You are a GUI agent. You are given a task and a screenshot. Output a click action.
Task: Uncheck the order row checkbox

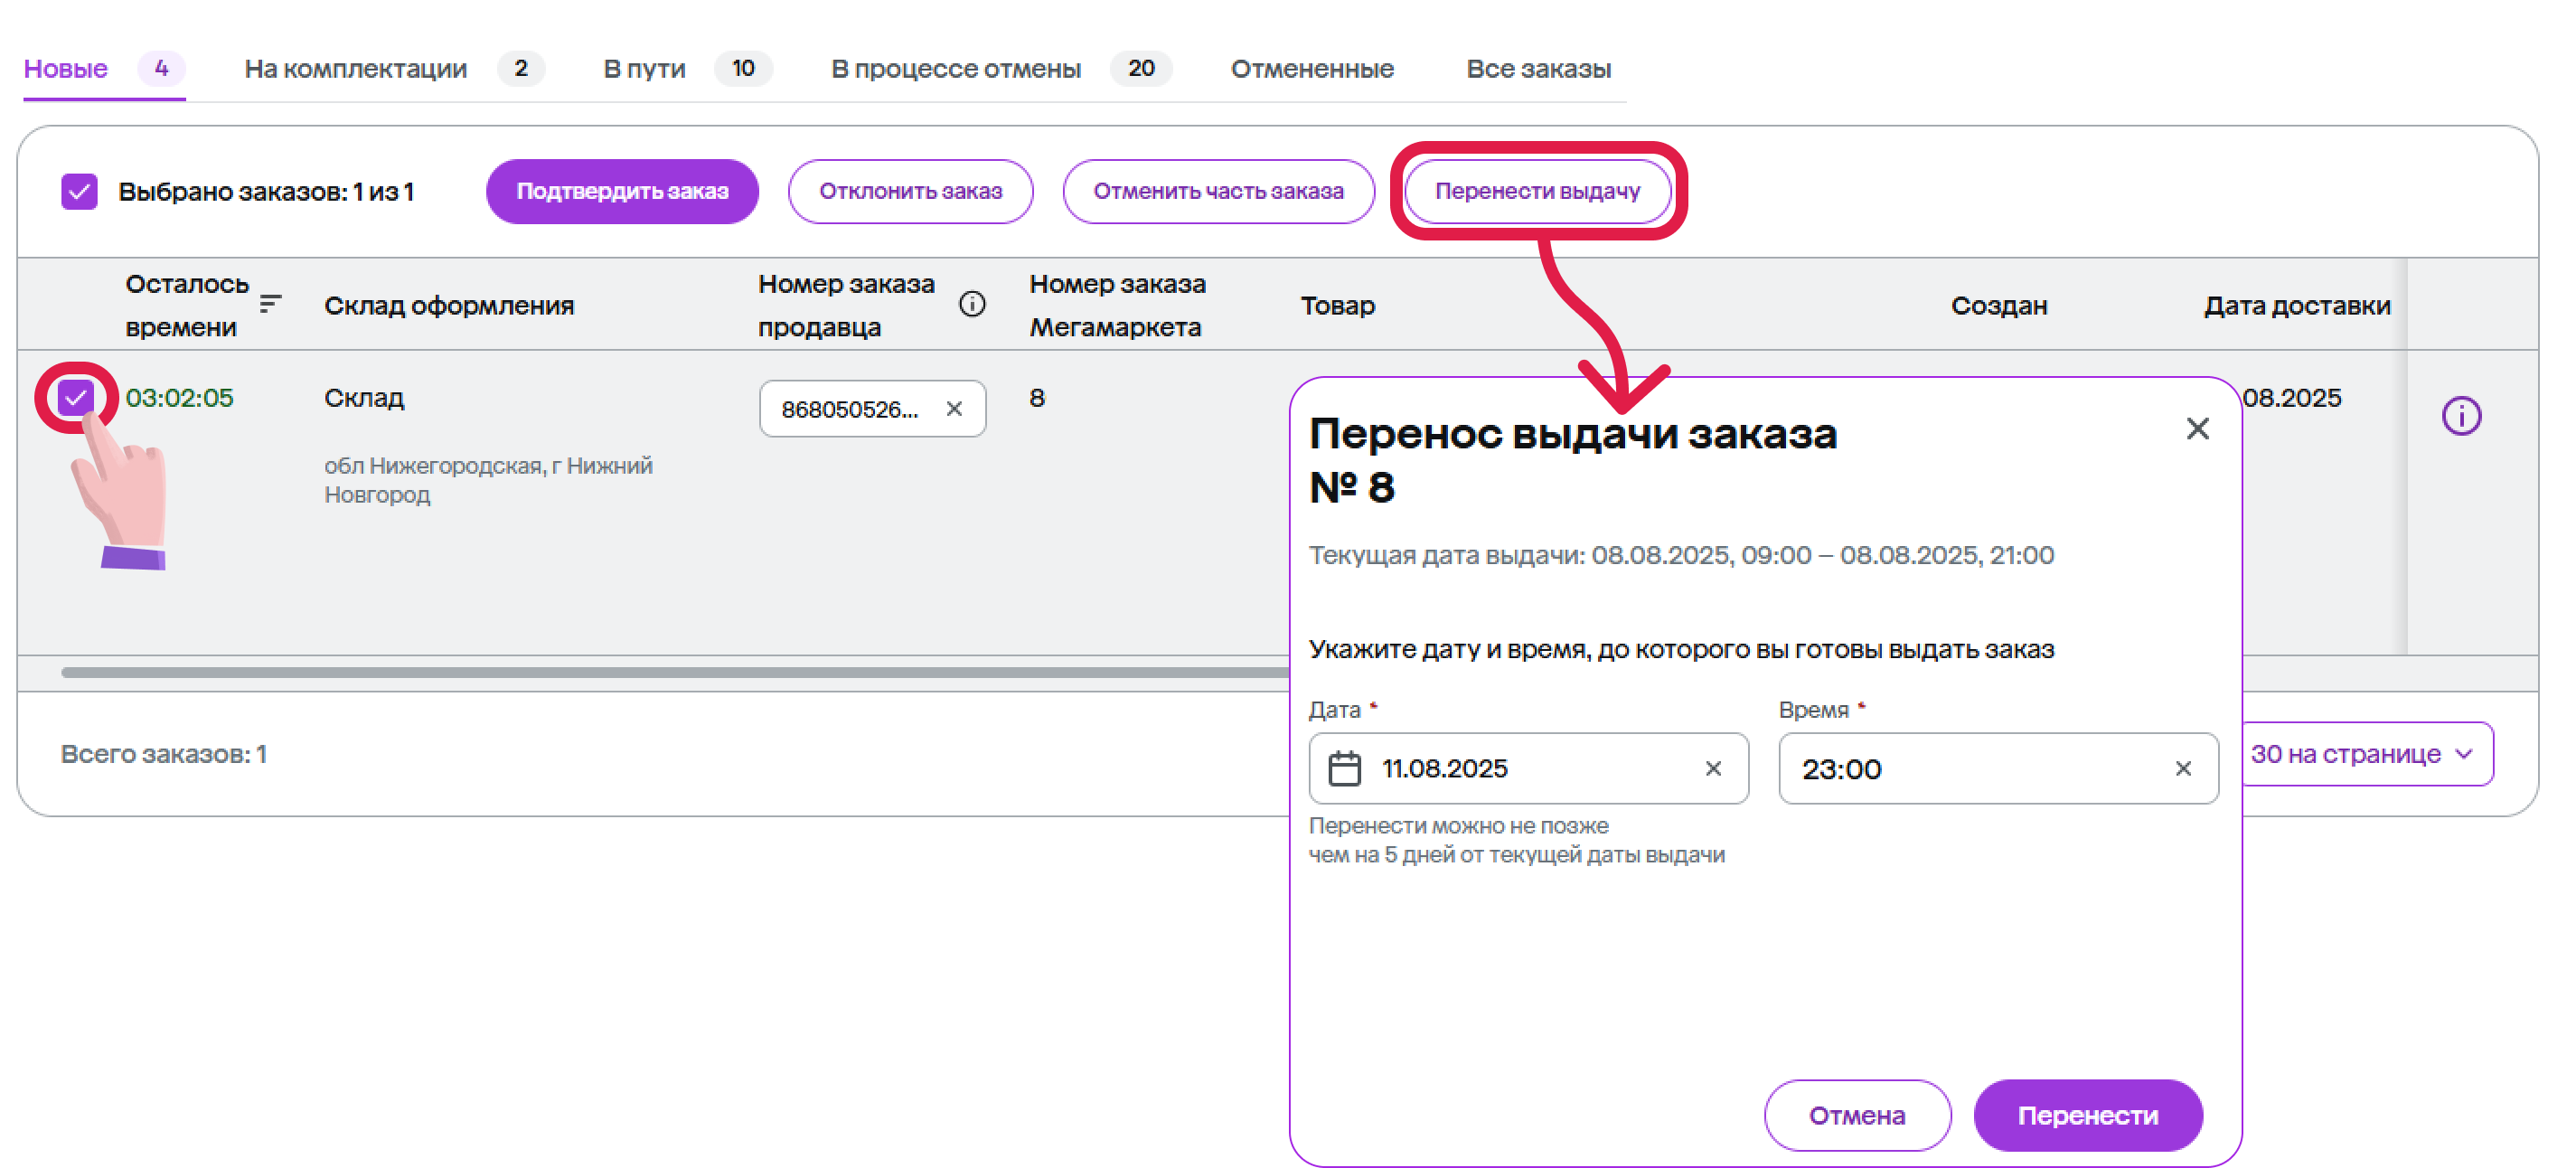tap(76, 398)
